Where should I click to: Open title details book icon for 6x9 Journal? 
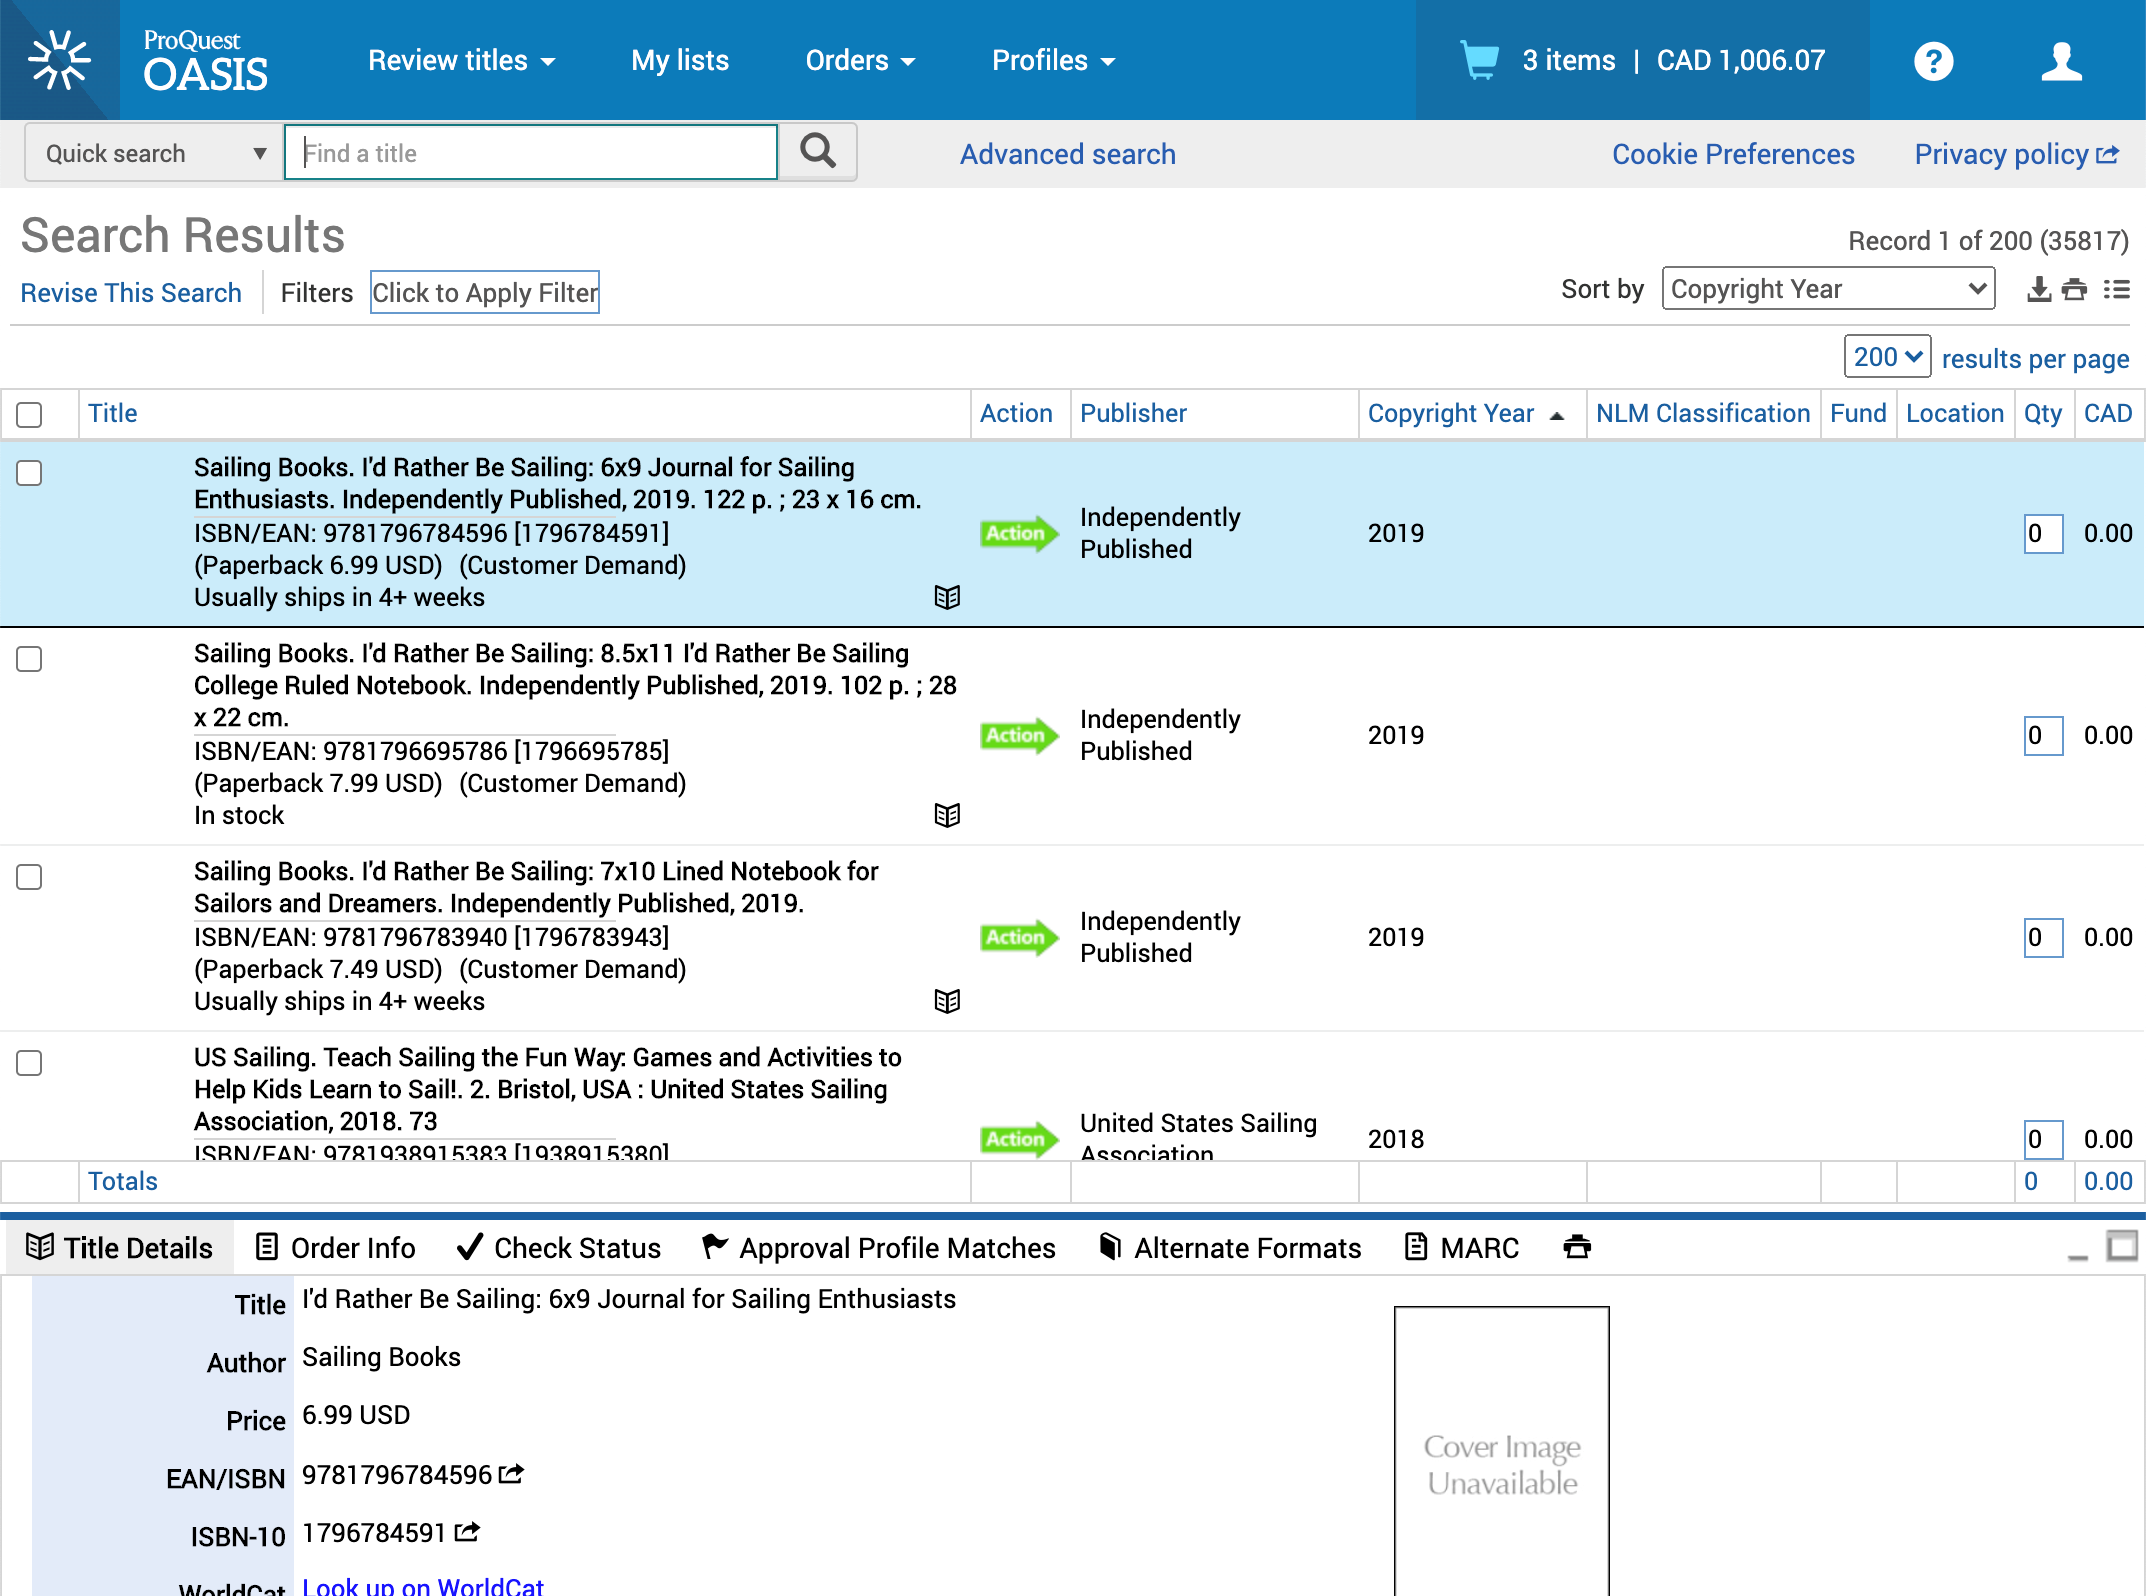pos(947,597)
